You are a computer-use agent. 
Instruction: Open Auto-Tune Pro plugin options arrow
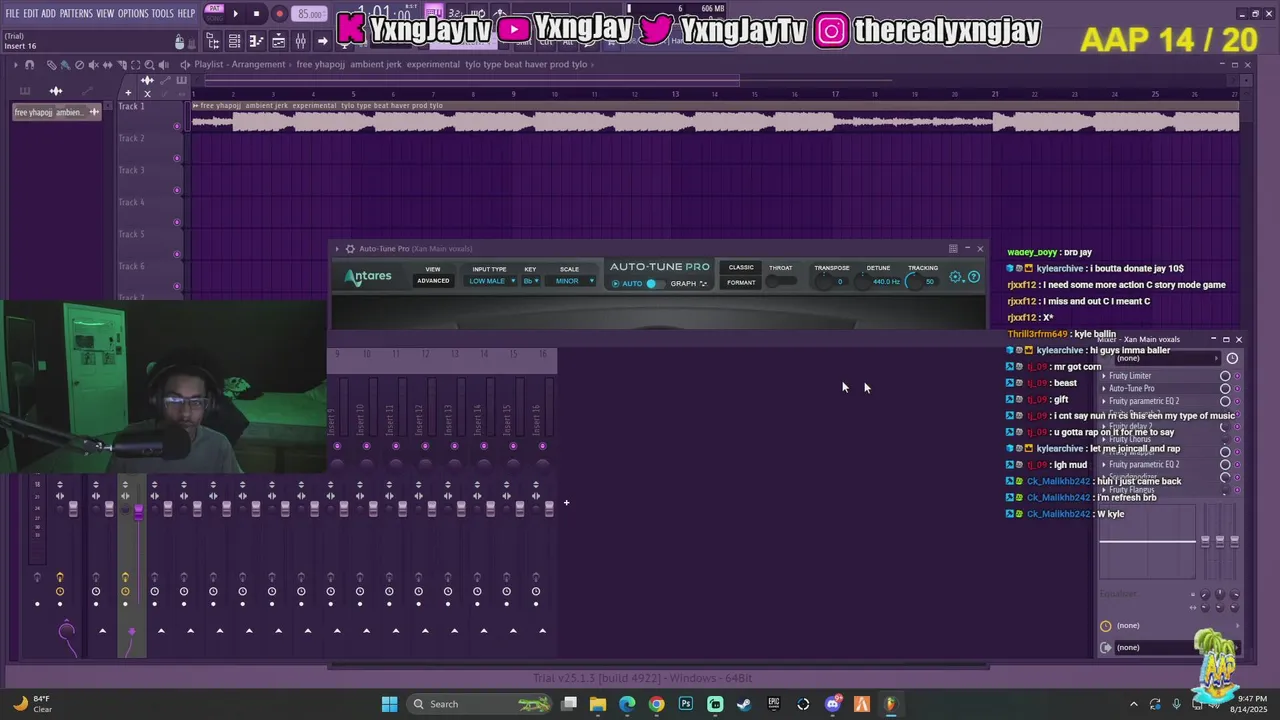[338, 249]
